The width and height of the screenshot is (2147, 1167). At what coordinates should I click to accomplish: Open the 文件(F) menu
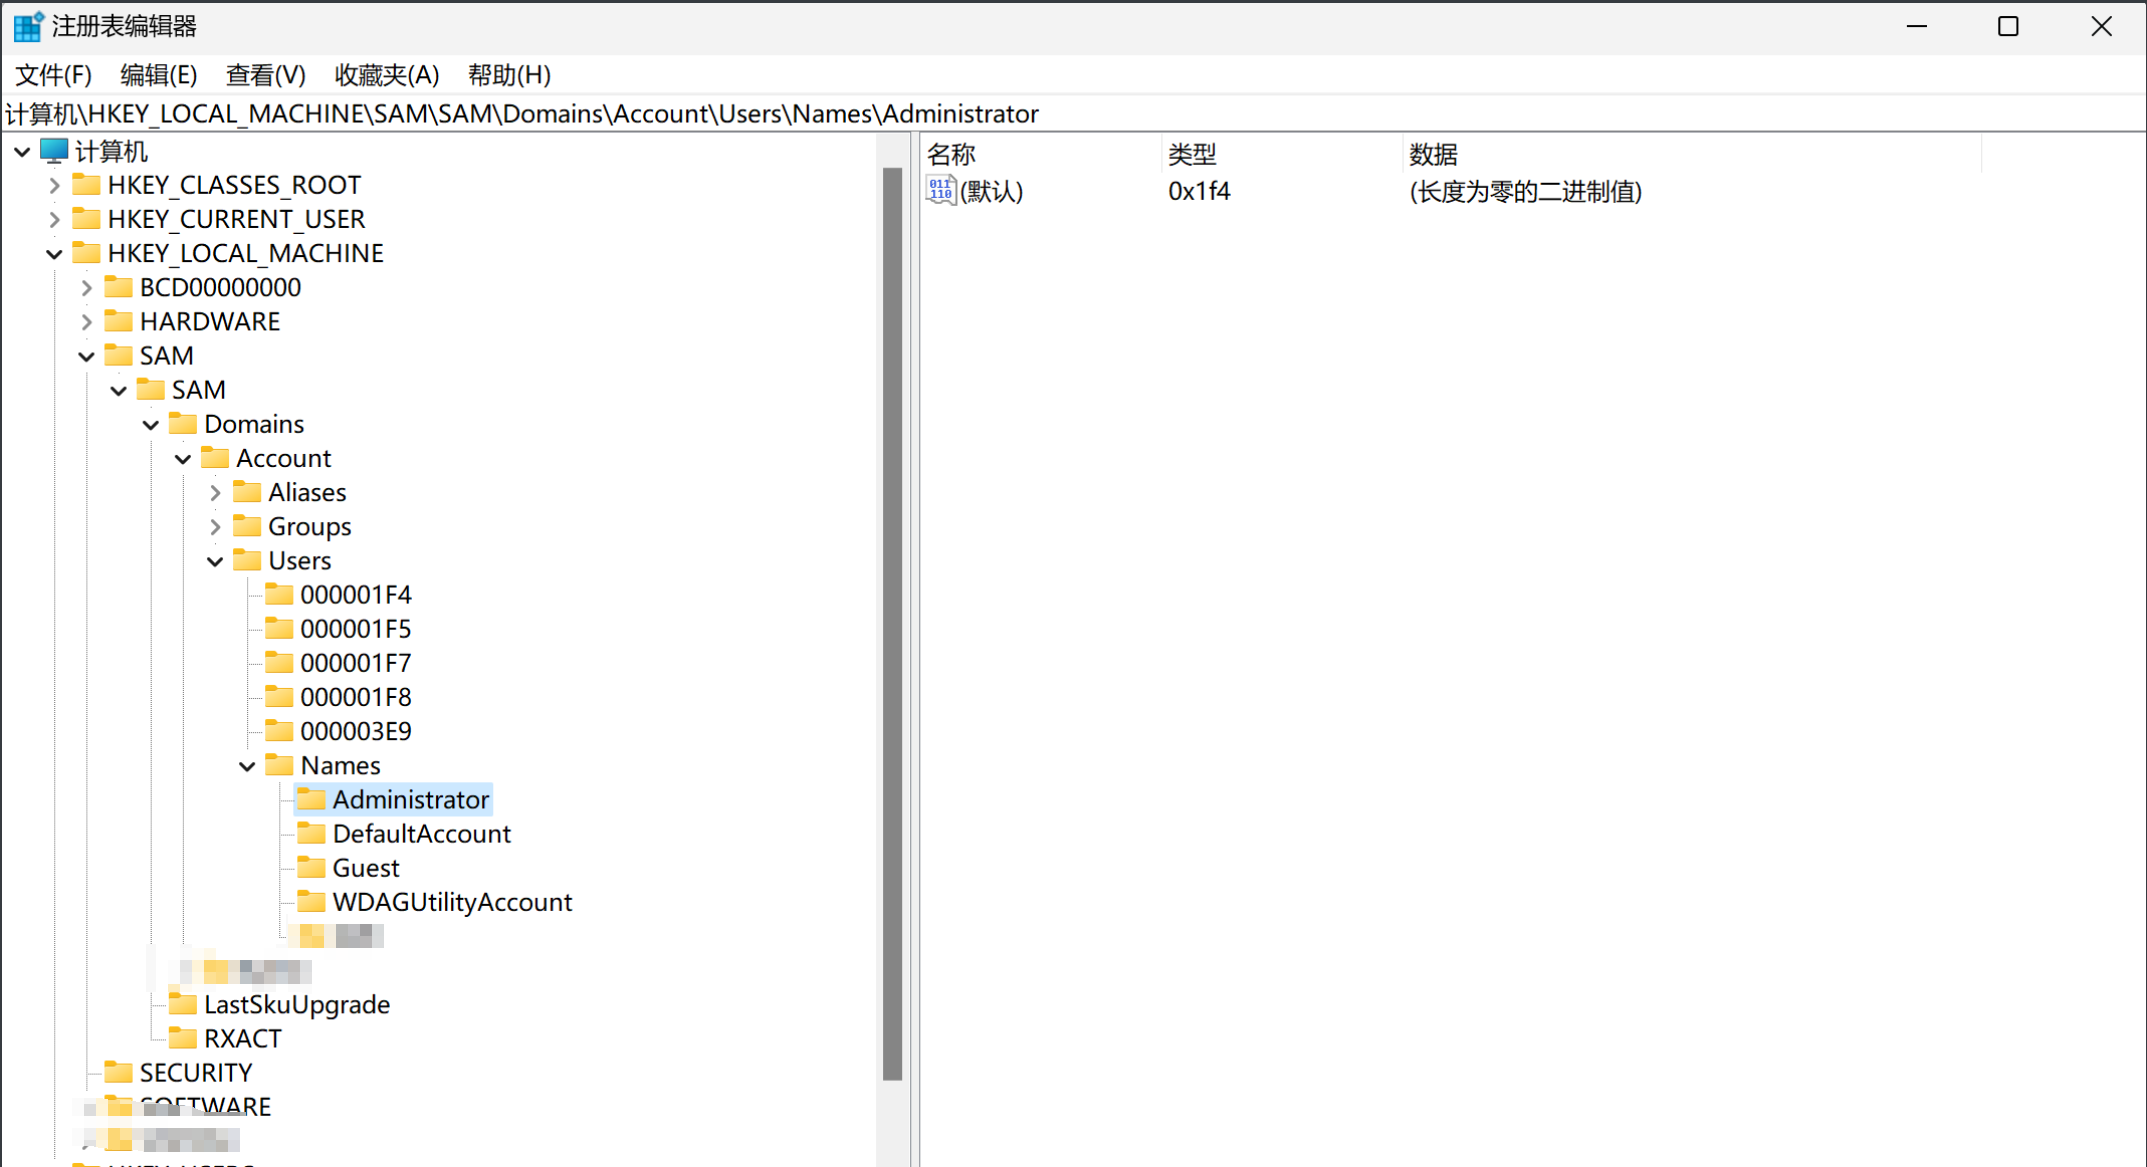(53, 75)
